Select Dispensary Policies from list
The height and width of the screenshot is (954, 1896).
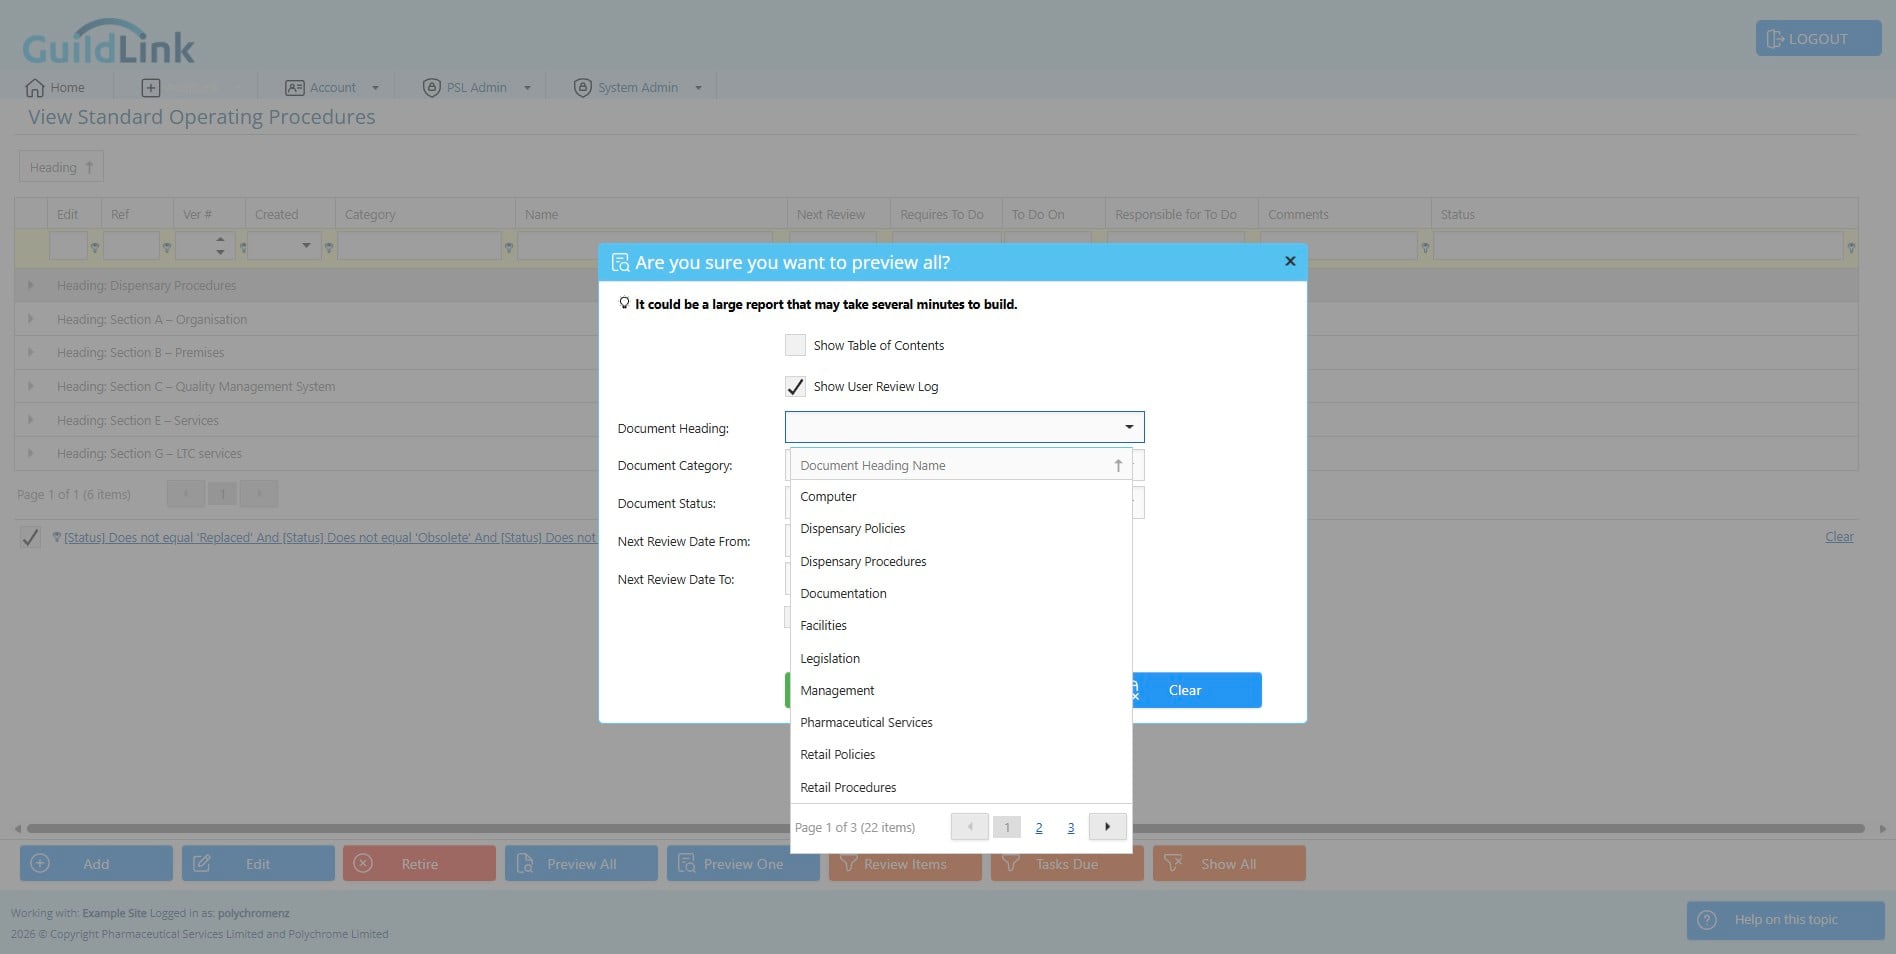click(x=961, y=529)
